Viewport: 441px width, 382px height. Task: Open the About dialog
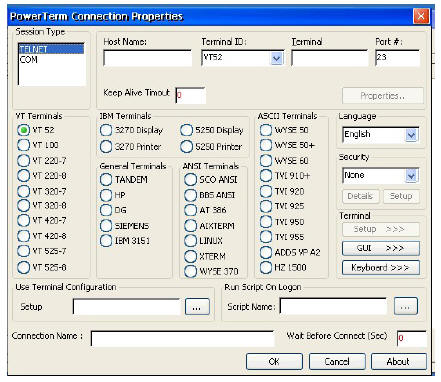(399, 362)
